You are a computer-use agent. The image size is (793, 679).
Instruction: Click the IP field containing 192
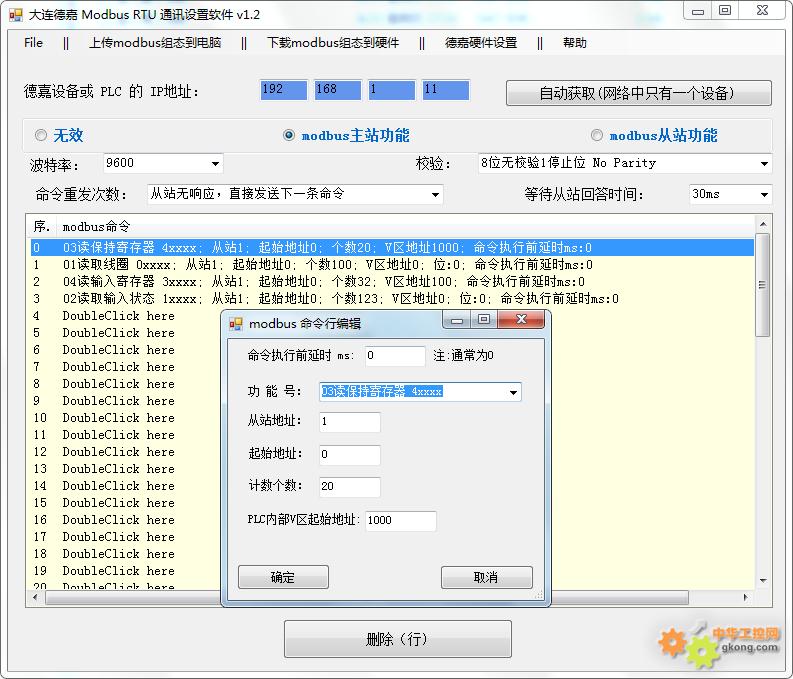pos(284,90)
